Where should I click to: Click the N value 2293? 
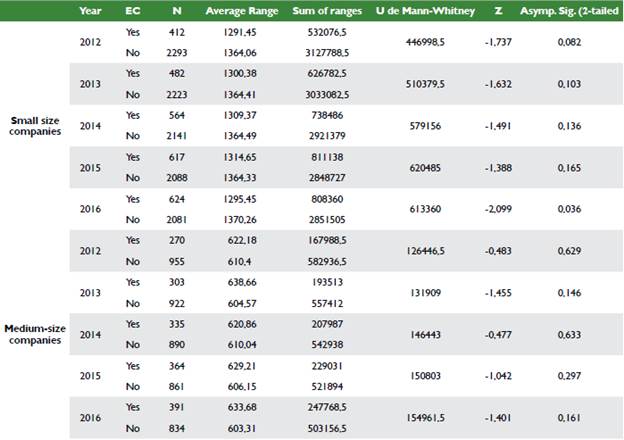pyautogui.click(x=174, y=50)
